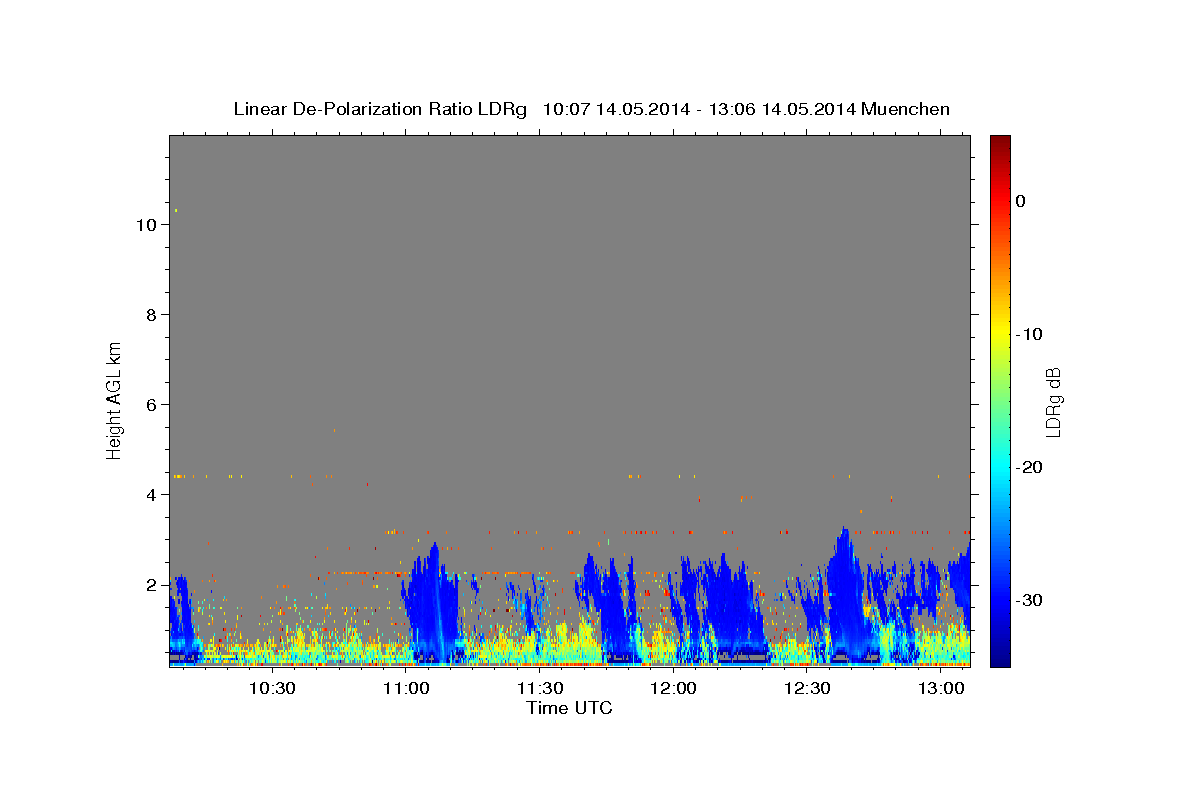Click the 'Time UTC' x-axis label
1200x800 pixels.
tap(569, 708)
